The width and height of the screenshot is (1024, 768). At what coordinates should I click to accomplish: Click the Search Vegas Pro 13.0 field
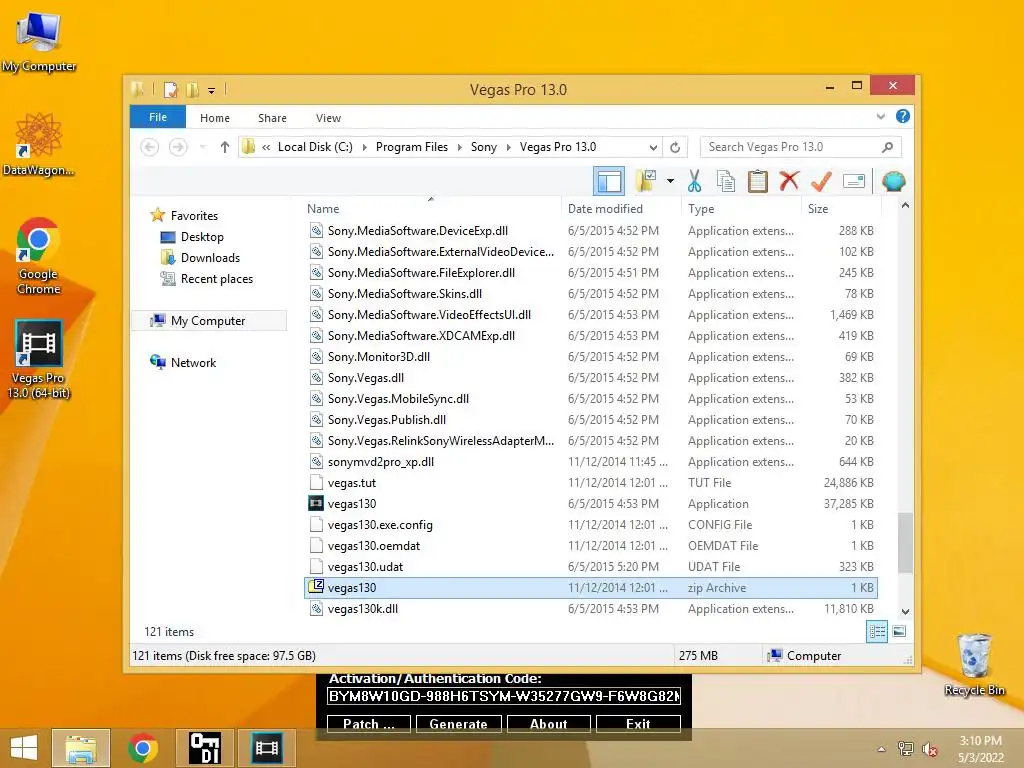click(800, 147)
